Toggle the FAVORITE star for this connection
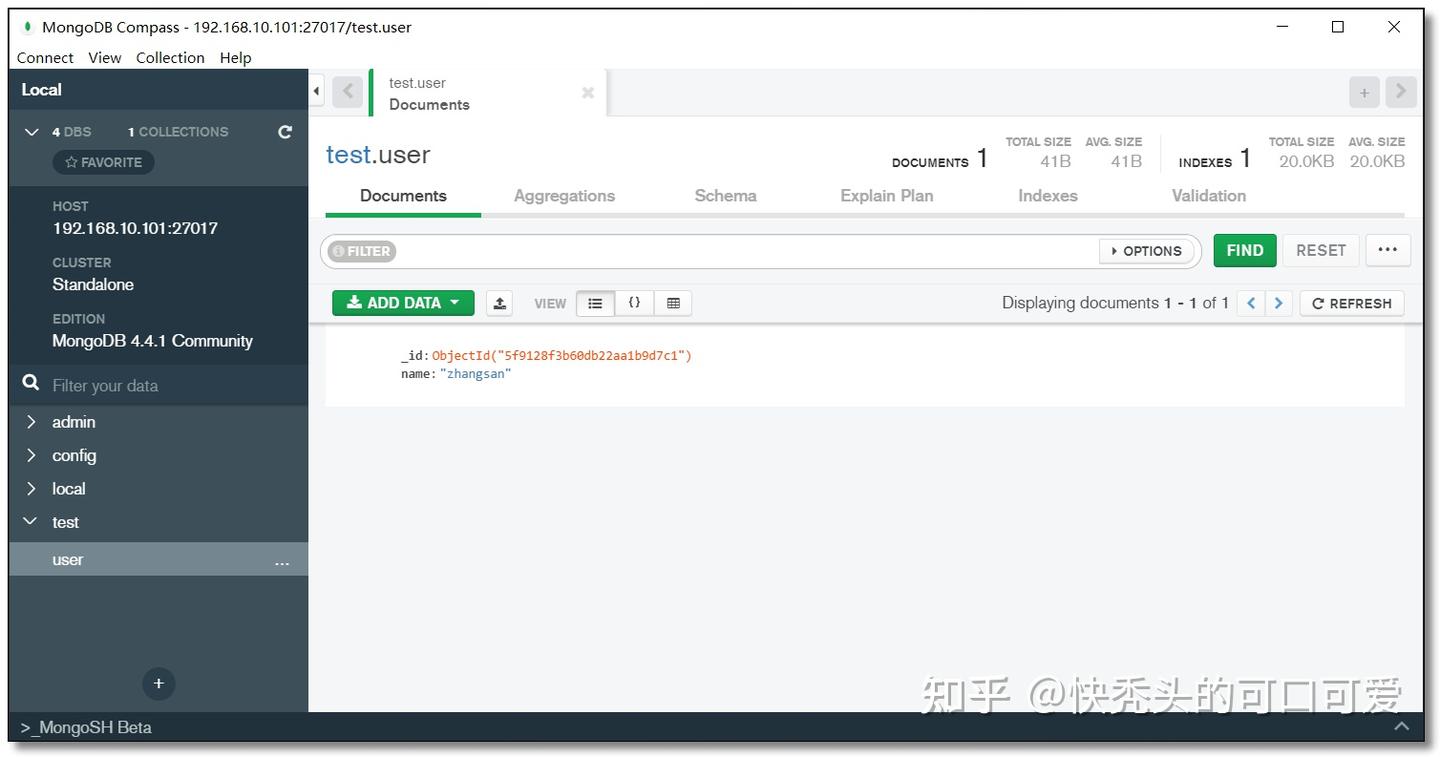 [x=103, y=162]
